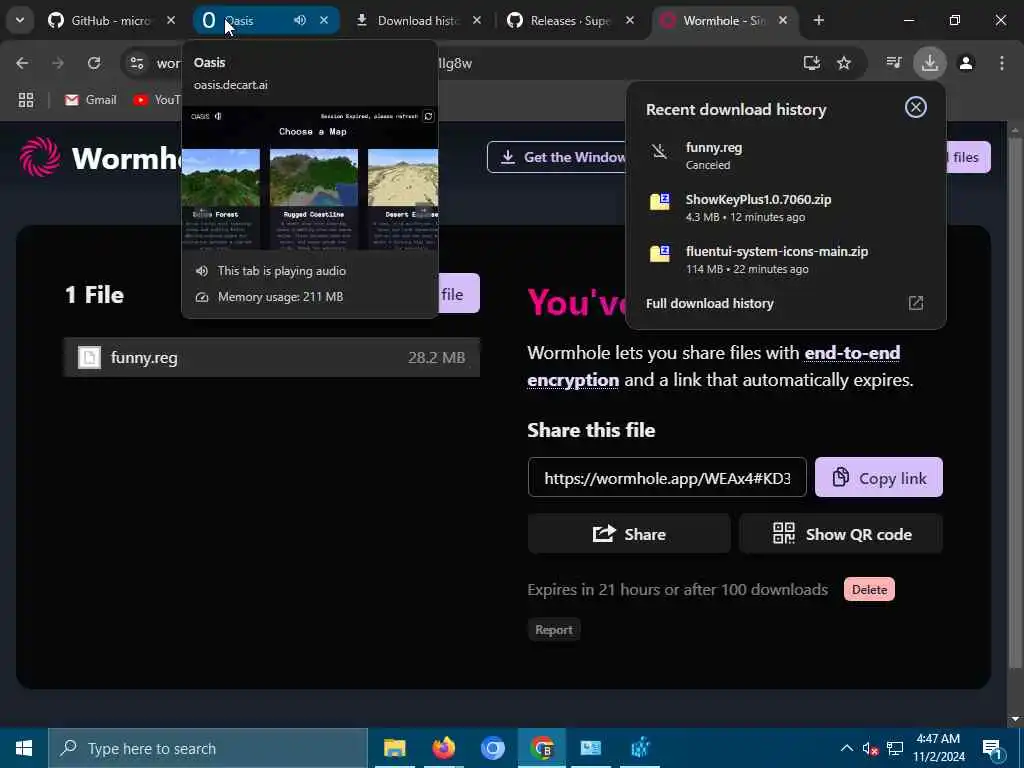Click the Share button
Viewport: 1024px width, 768px height.
tap(629, 534)
